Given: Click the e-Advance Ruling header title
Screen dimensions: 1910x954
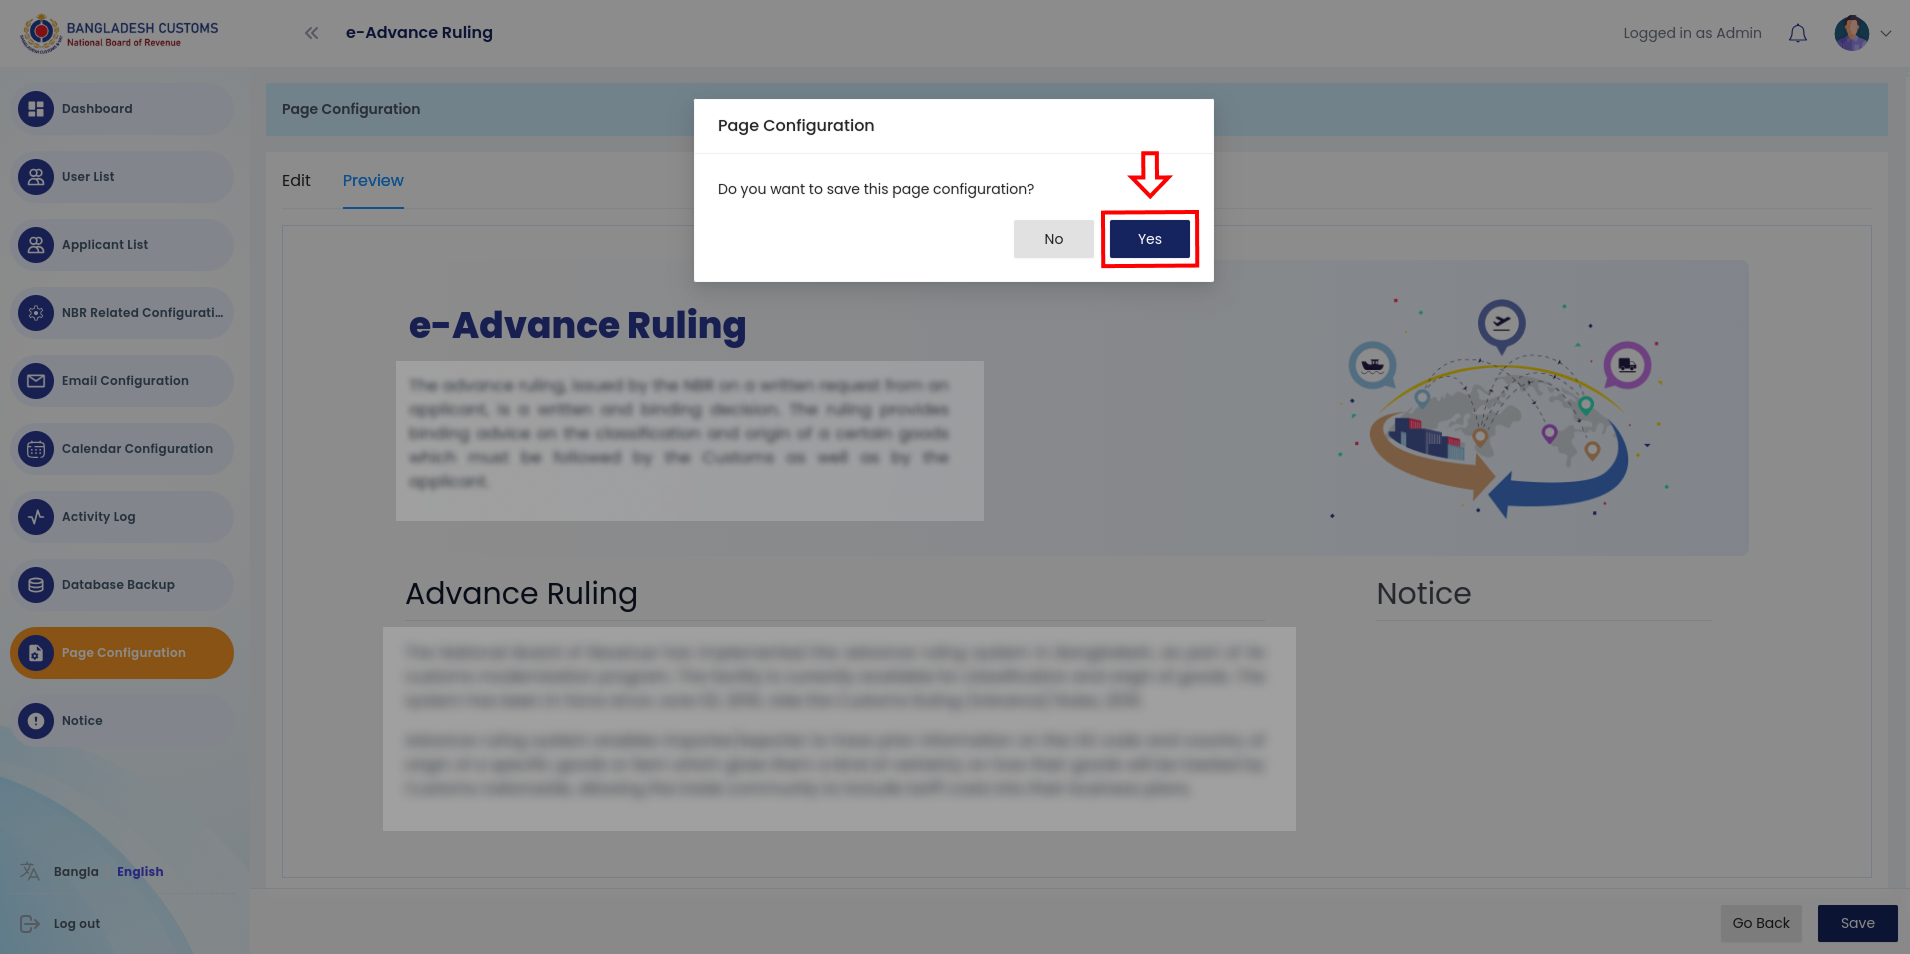Looking at the screenshot, I should click(419, 33).
